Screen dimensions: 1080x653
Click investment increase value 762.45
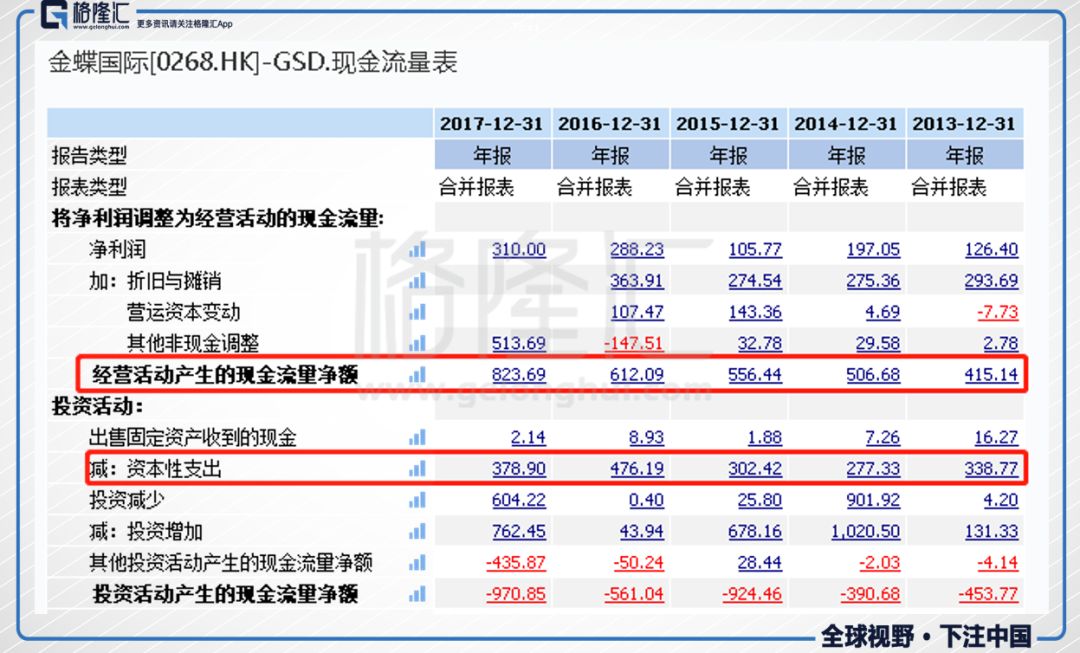coord(519,531)
